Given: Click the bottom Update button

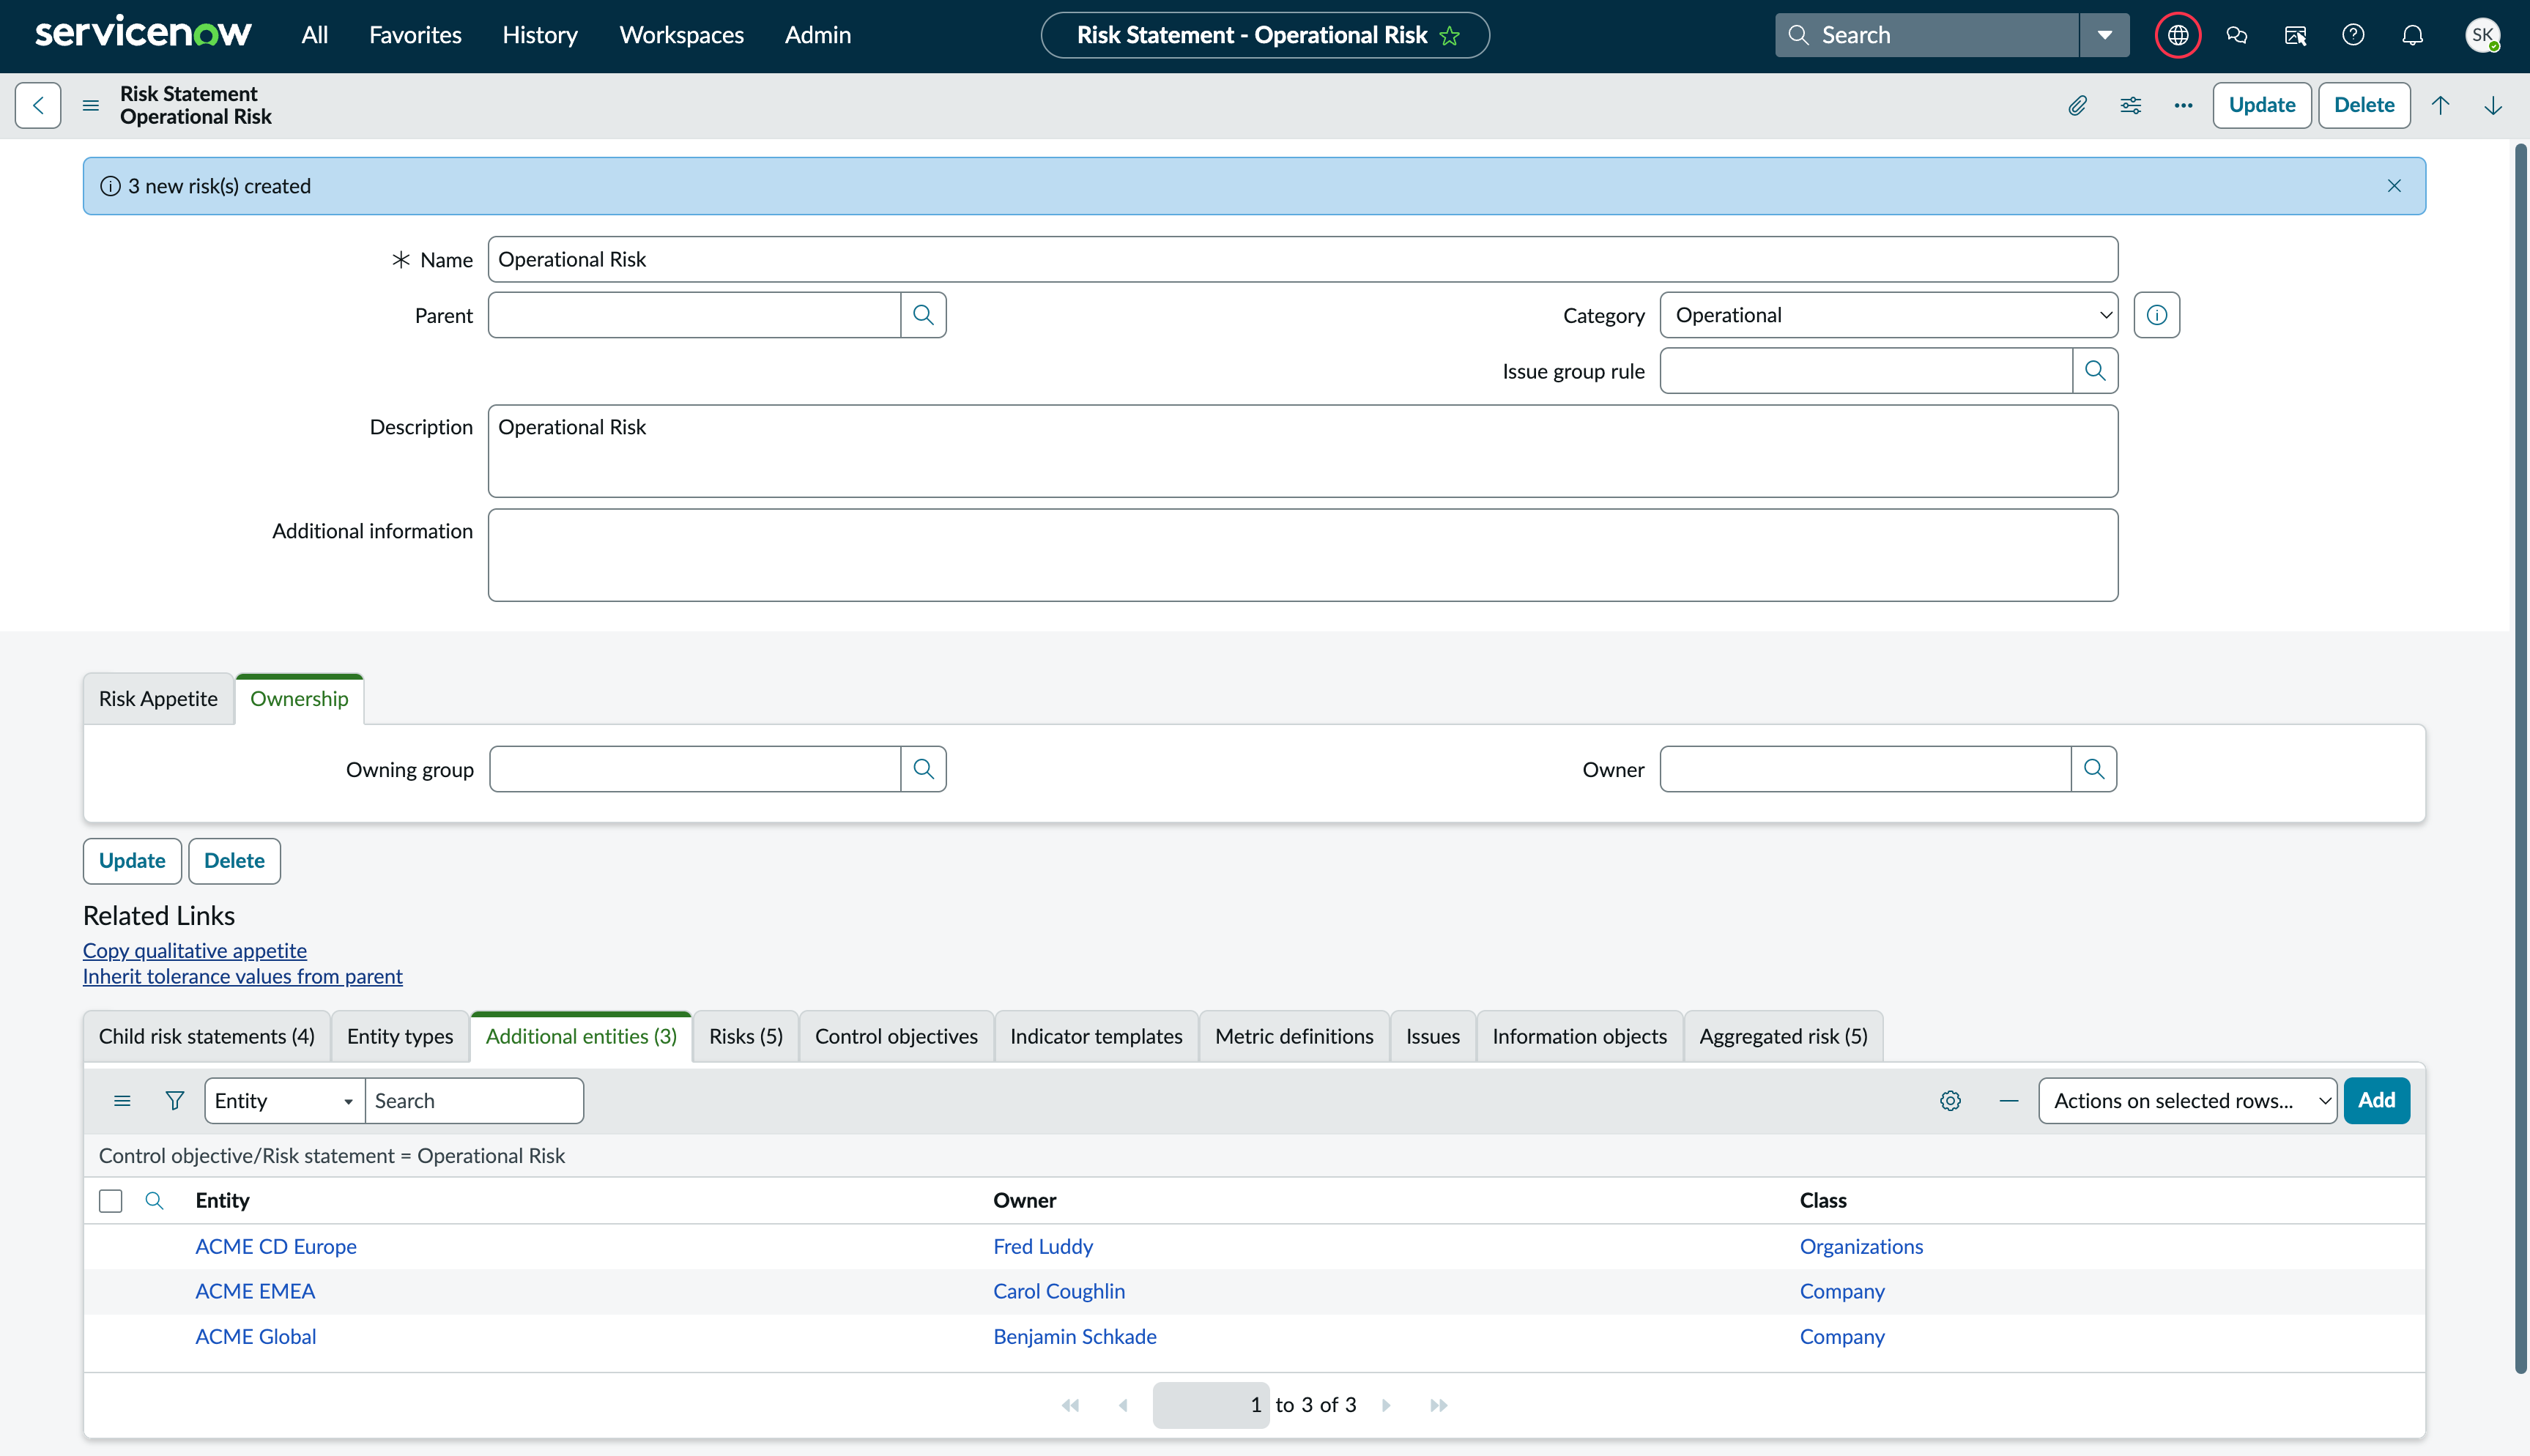Looking at the screenshot, I should [132, 861].
